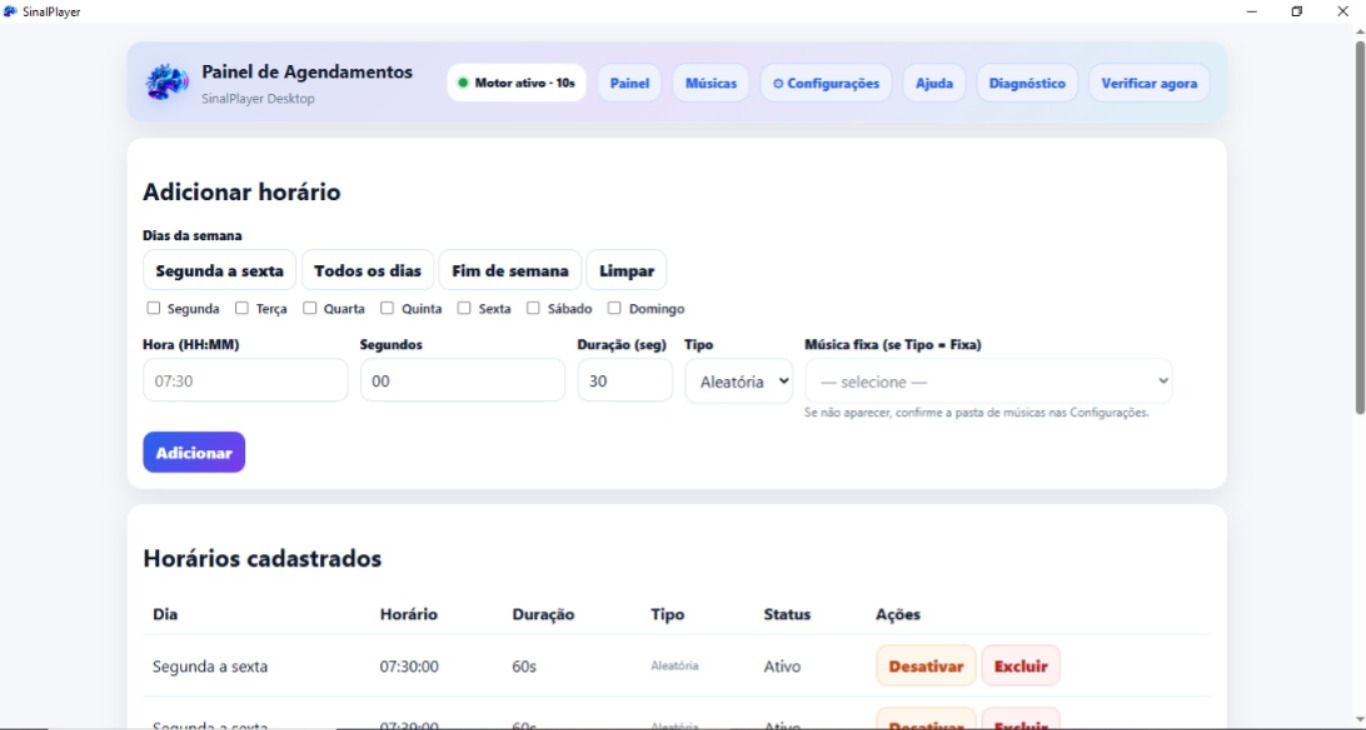The width and height of the screenshot is (1366, 730).
Task: Click Excluir for the 07:30:00 schedule
Action: tap(1021, 666)
